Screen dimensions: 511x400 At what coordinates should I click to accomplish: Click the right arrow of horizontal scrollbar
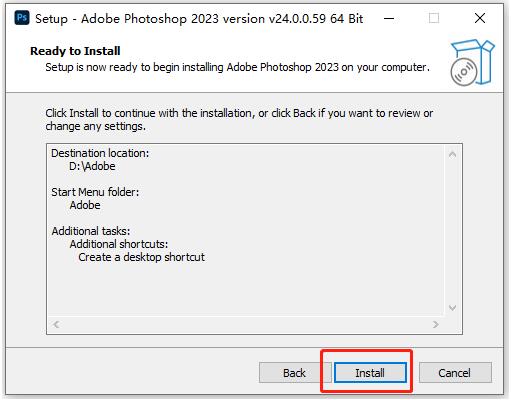(x=435, y=324)
